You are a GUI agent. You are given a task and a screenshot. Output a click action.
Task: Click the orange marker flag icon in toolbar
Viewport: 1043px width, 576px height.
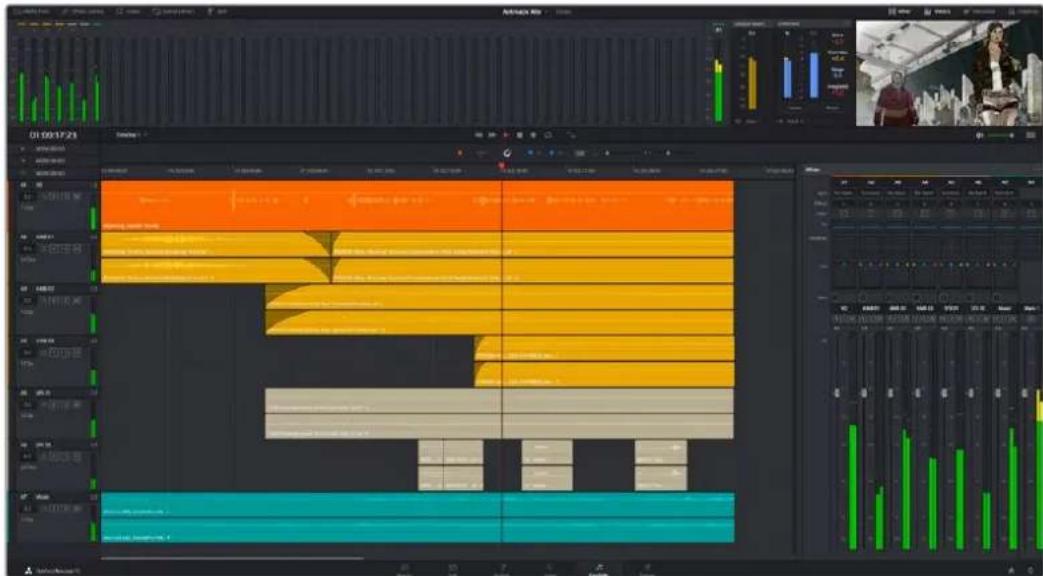click(x=460, y=153)
